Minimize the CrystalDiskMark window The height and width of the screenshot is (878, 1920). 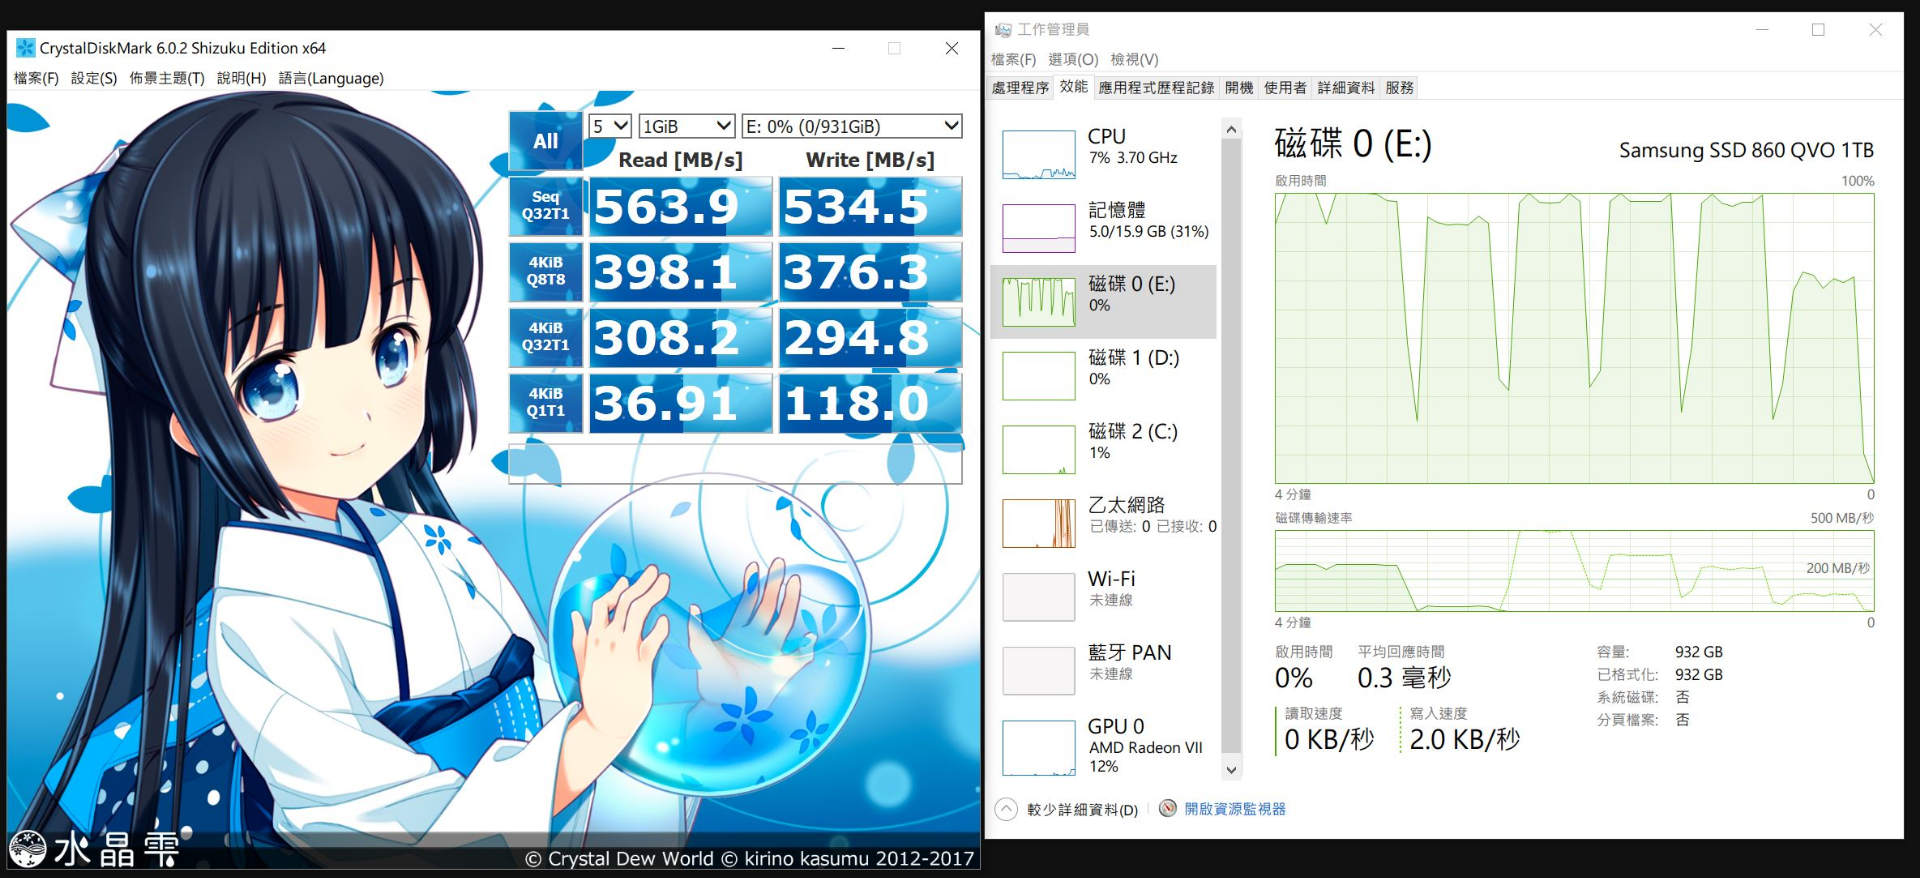(838, 48)
